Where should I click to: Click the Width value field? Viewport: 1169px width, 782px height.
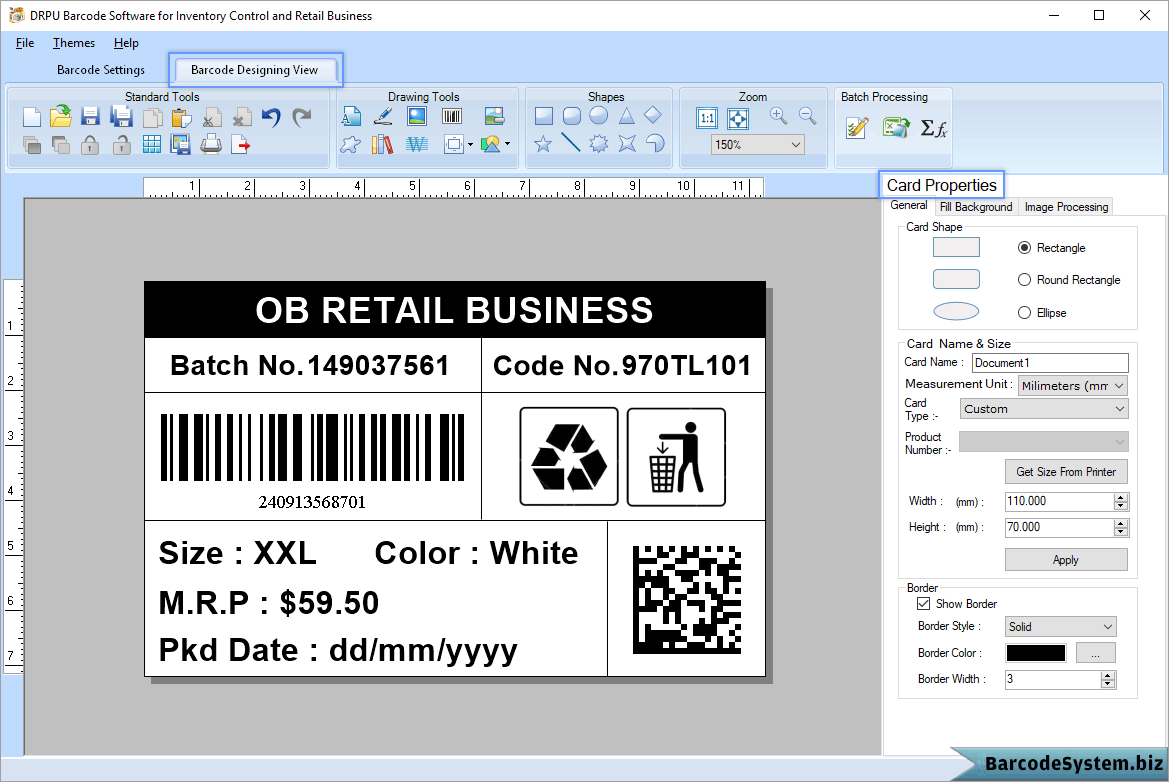pos(1059,502)
